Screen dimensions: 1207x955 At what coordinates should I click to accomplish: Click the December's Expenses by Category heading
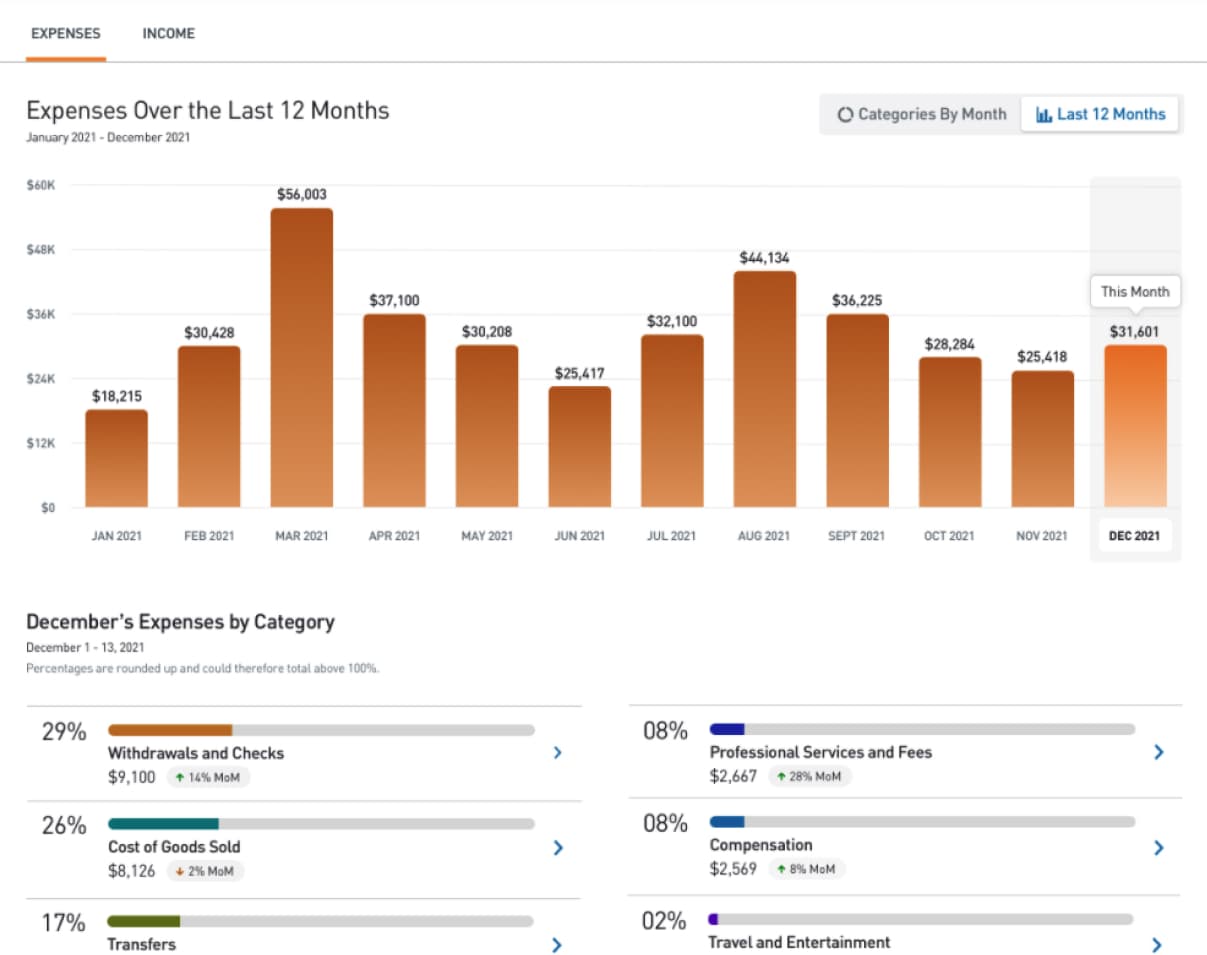point(180,622)
